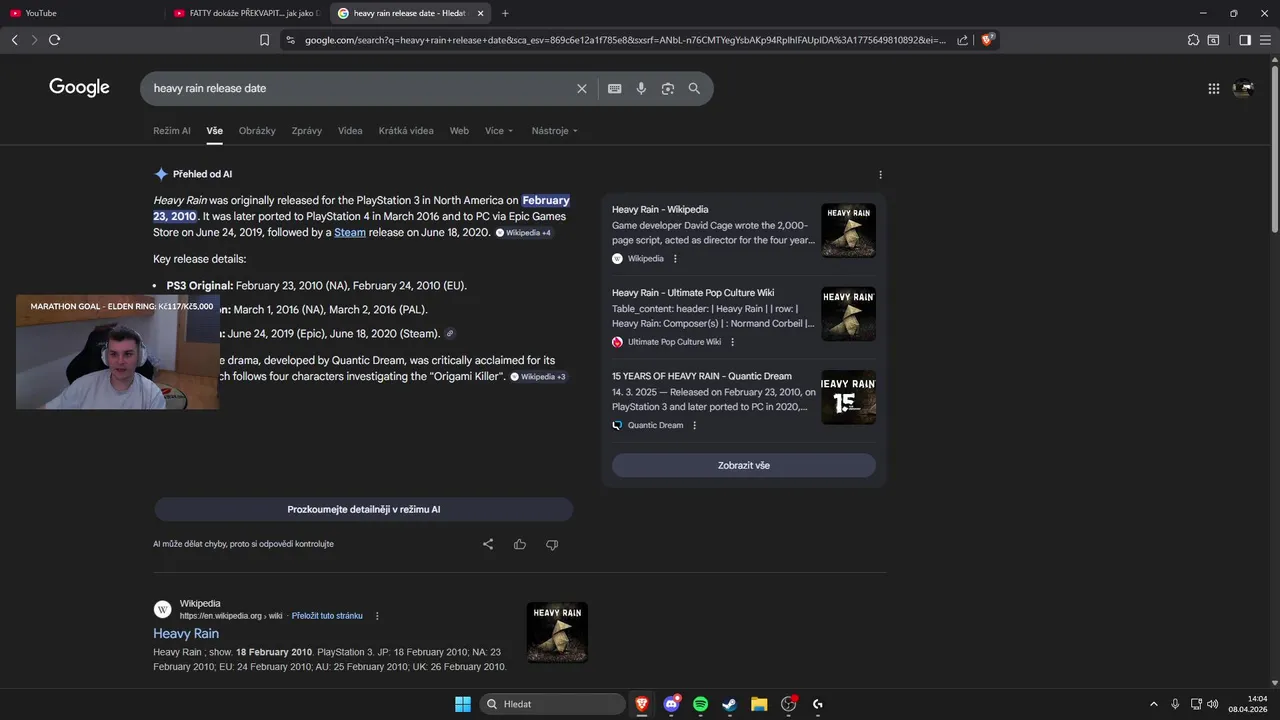Open 15 YEARS OF HEAVY RAIN source card
Viewport: 1280px width, 720px height.
click(744, 399)
